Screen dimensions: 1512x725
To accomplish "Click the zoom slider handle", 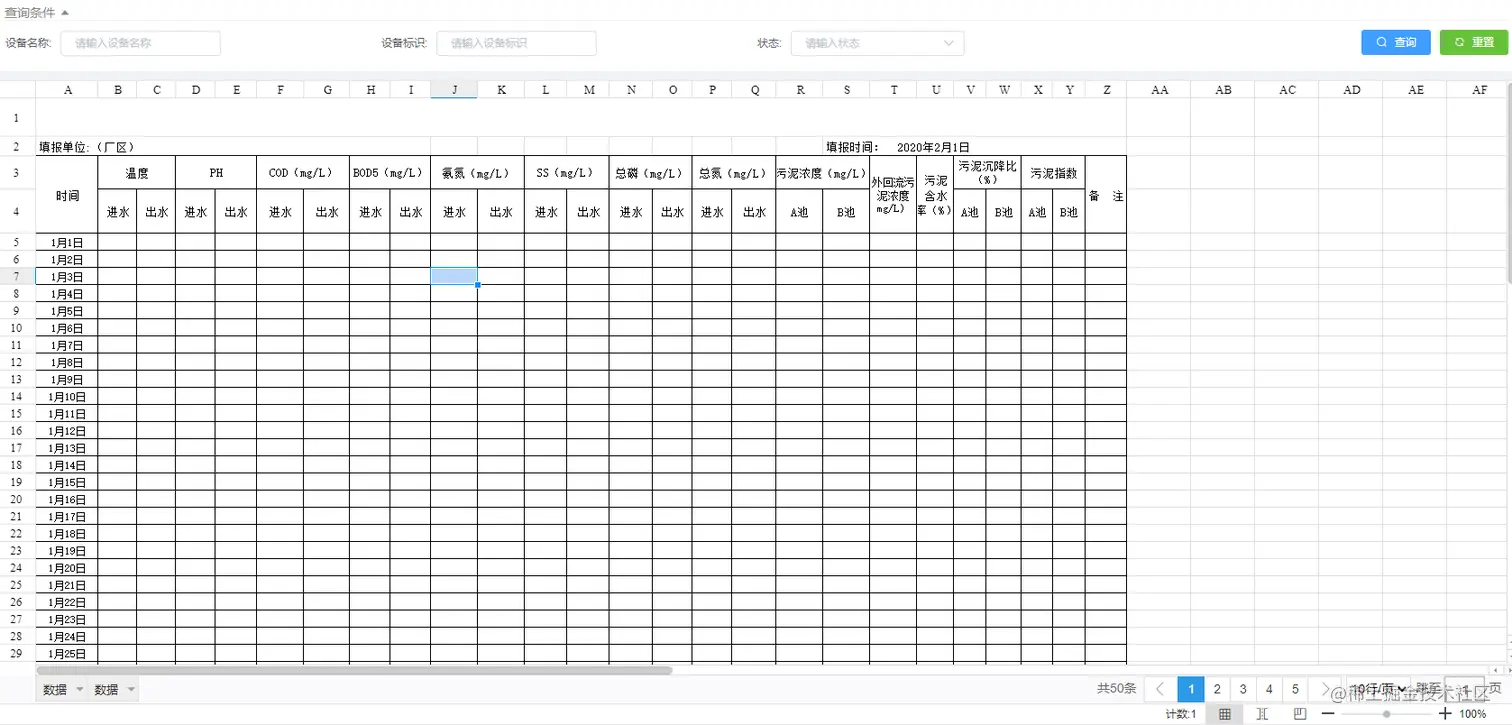I will click(x=1386, y=714).
